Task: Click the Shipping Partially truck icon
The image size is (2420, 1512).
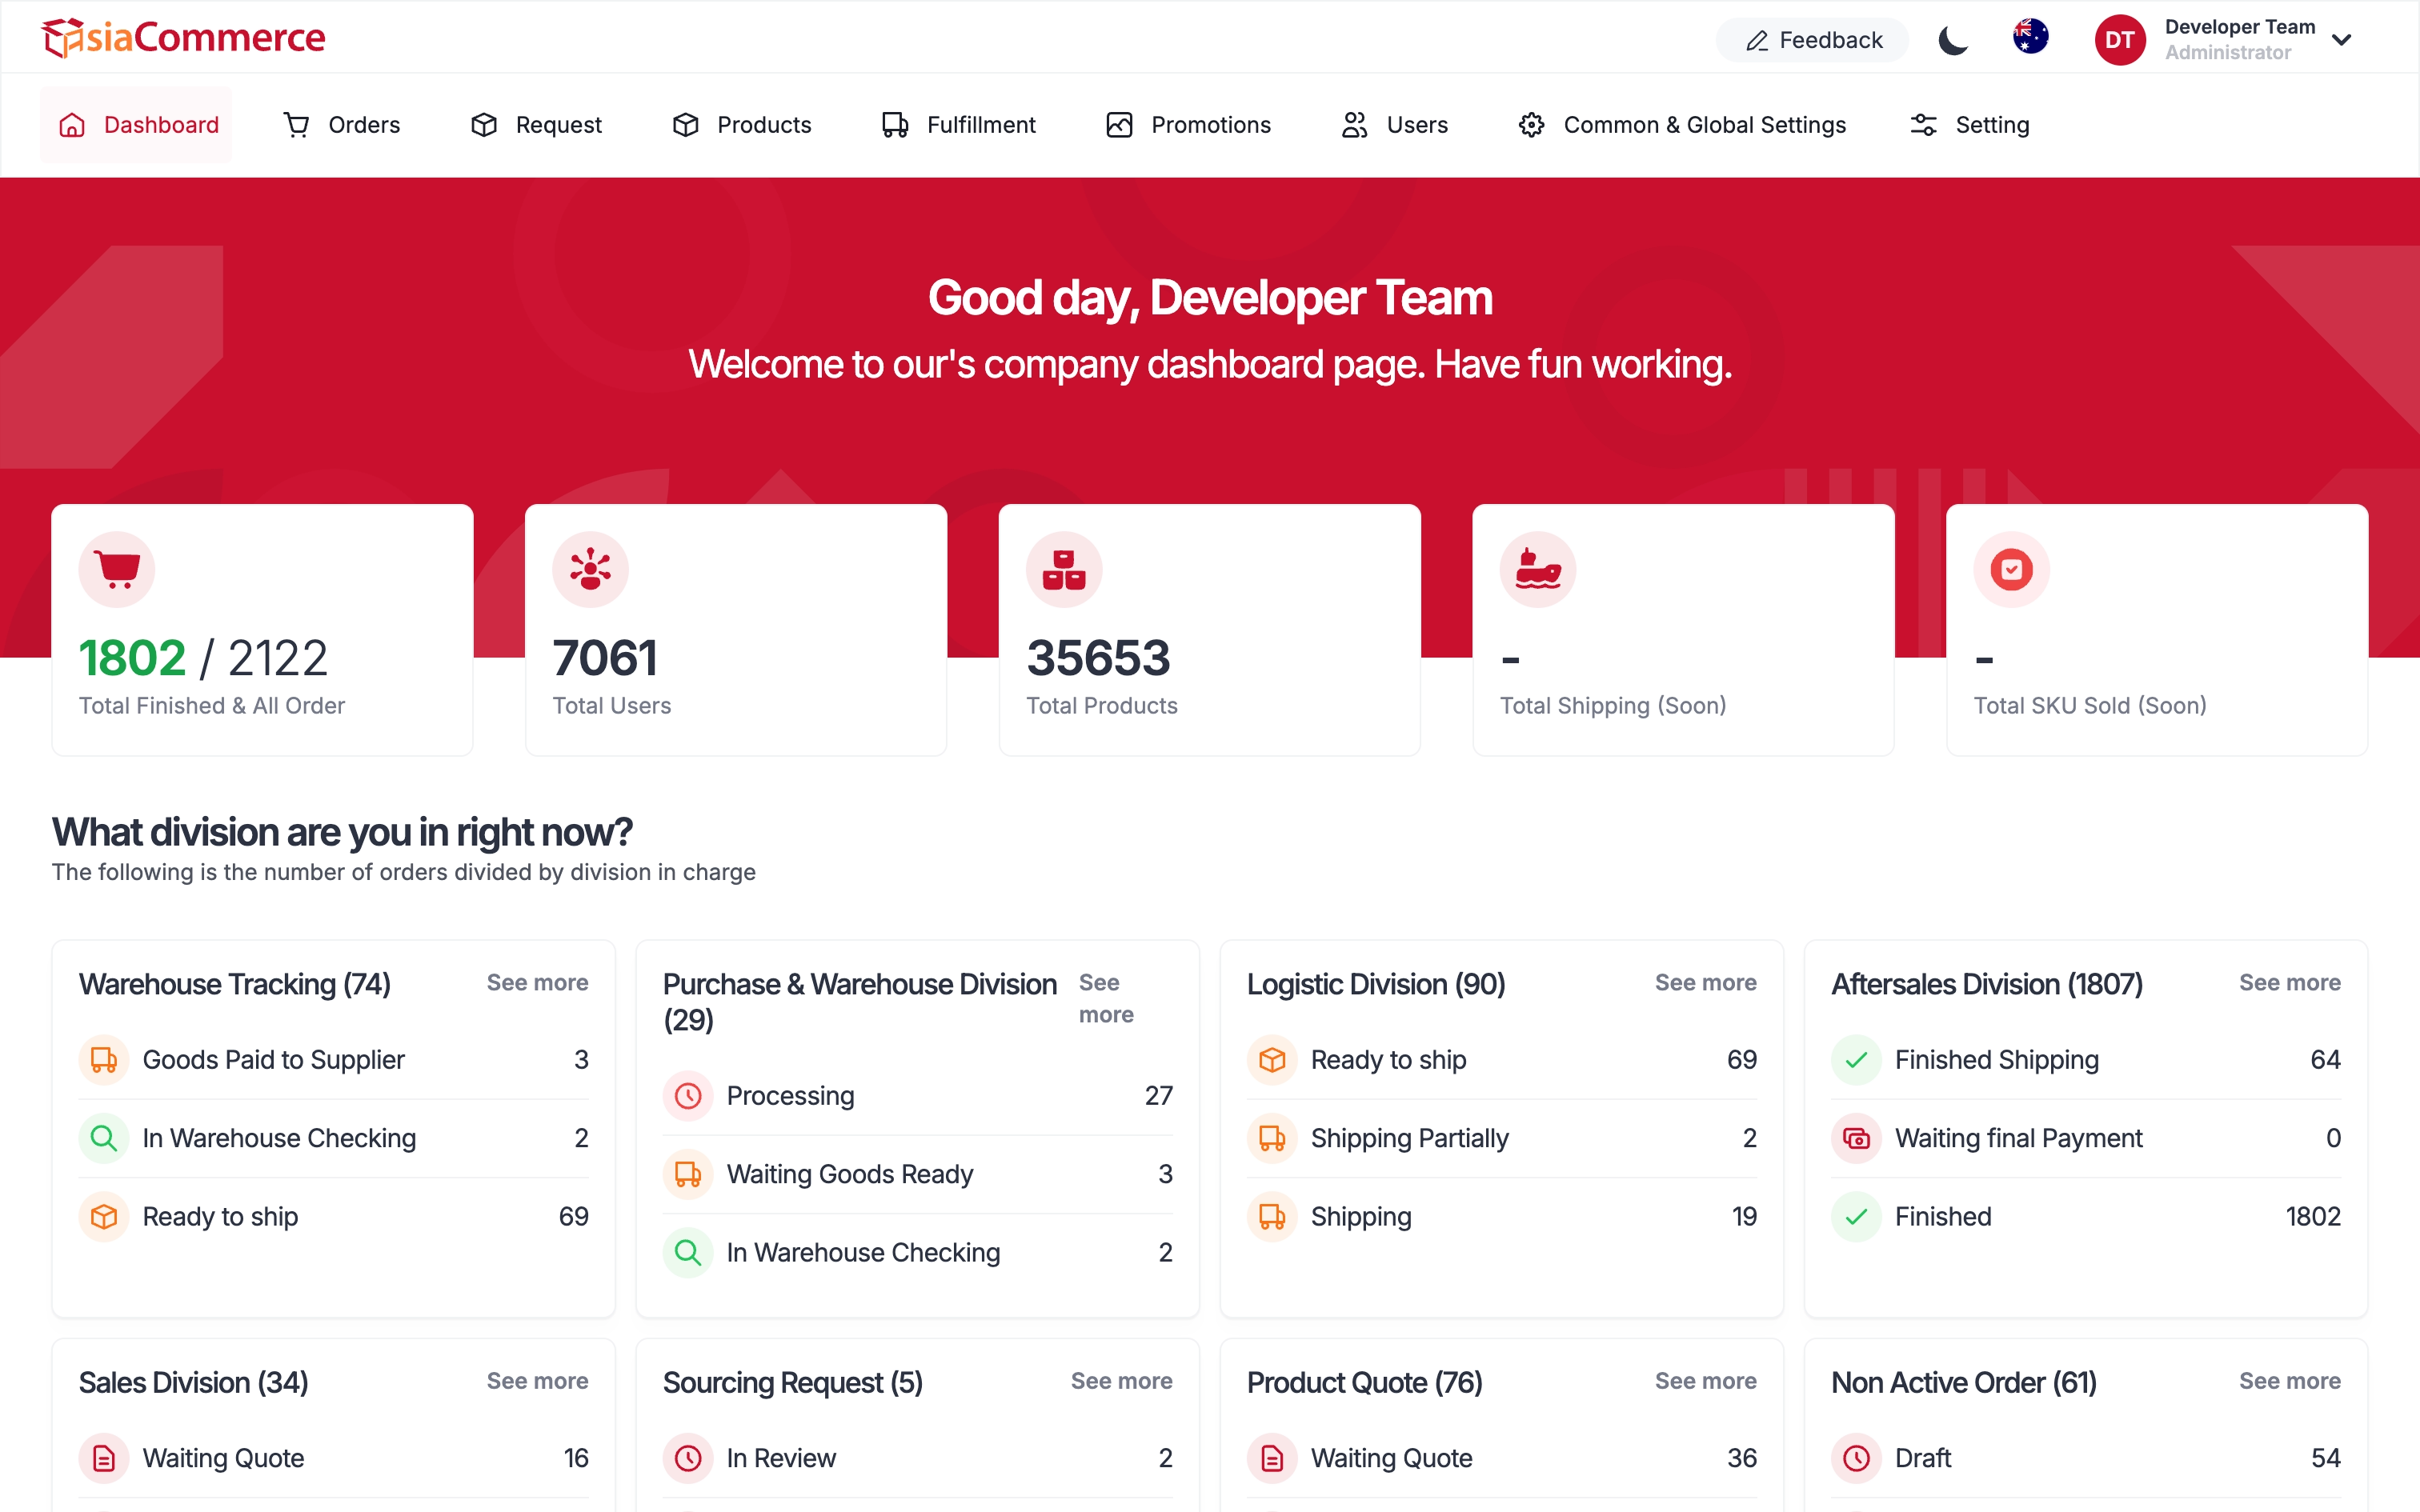Action: [x=1272, y=1138]
